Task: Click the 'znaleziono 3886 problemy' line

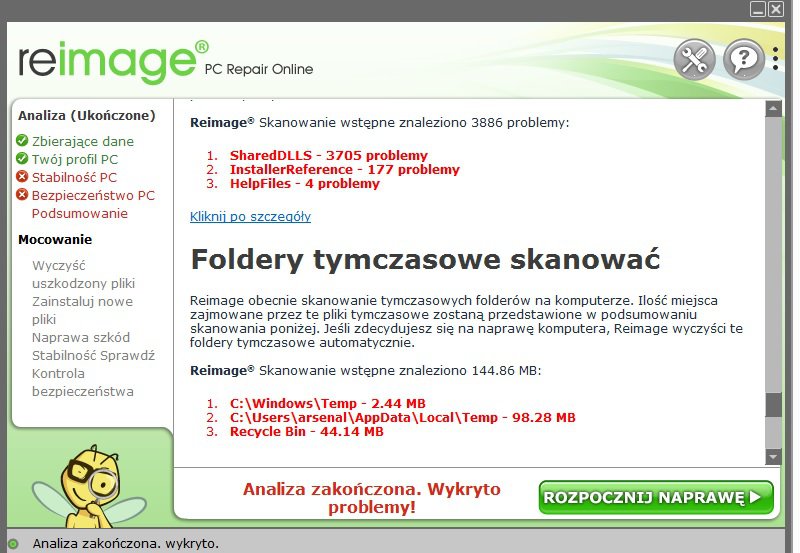Action: (379, 122)
